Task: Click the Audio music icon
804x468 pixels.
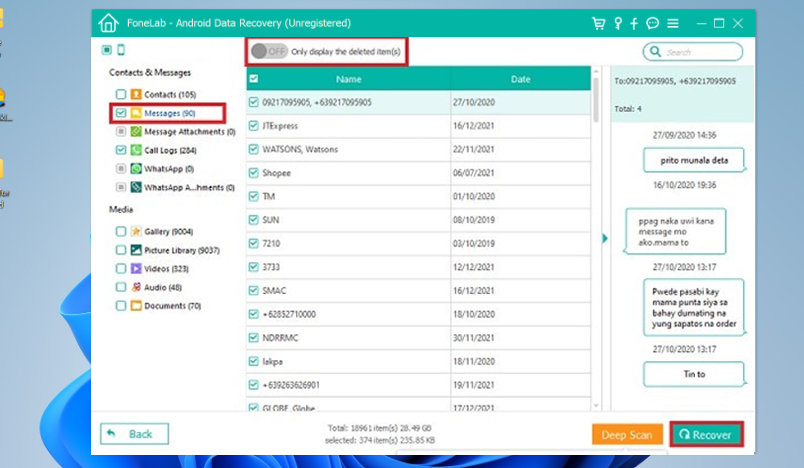Action: coord(136,287)
